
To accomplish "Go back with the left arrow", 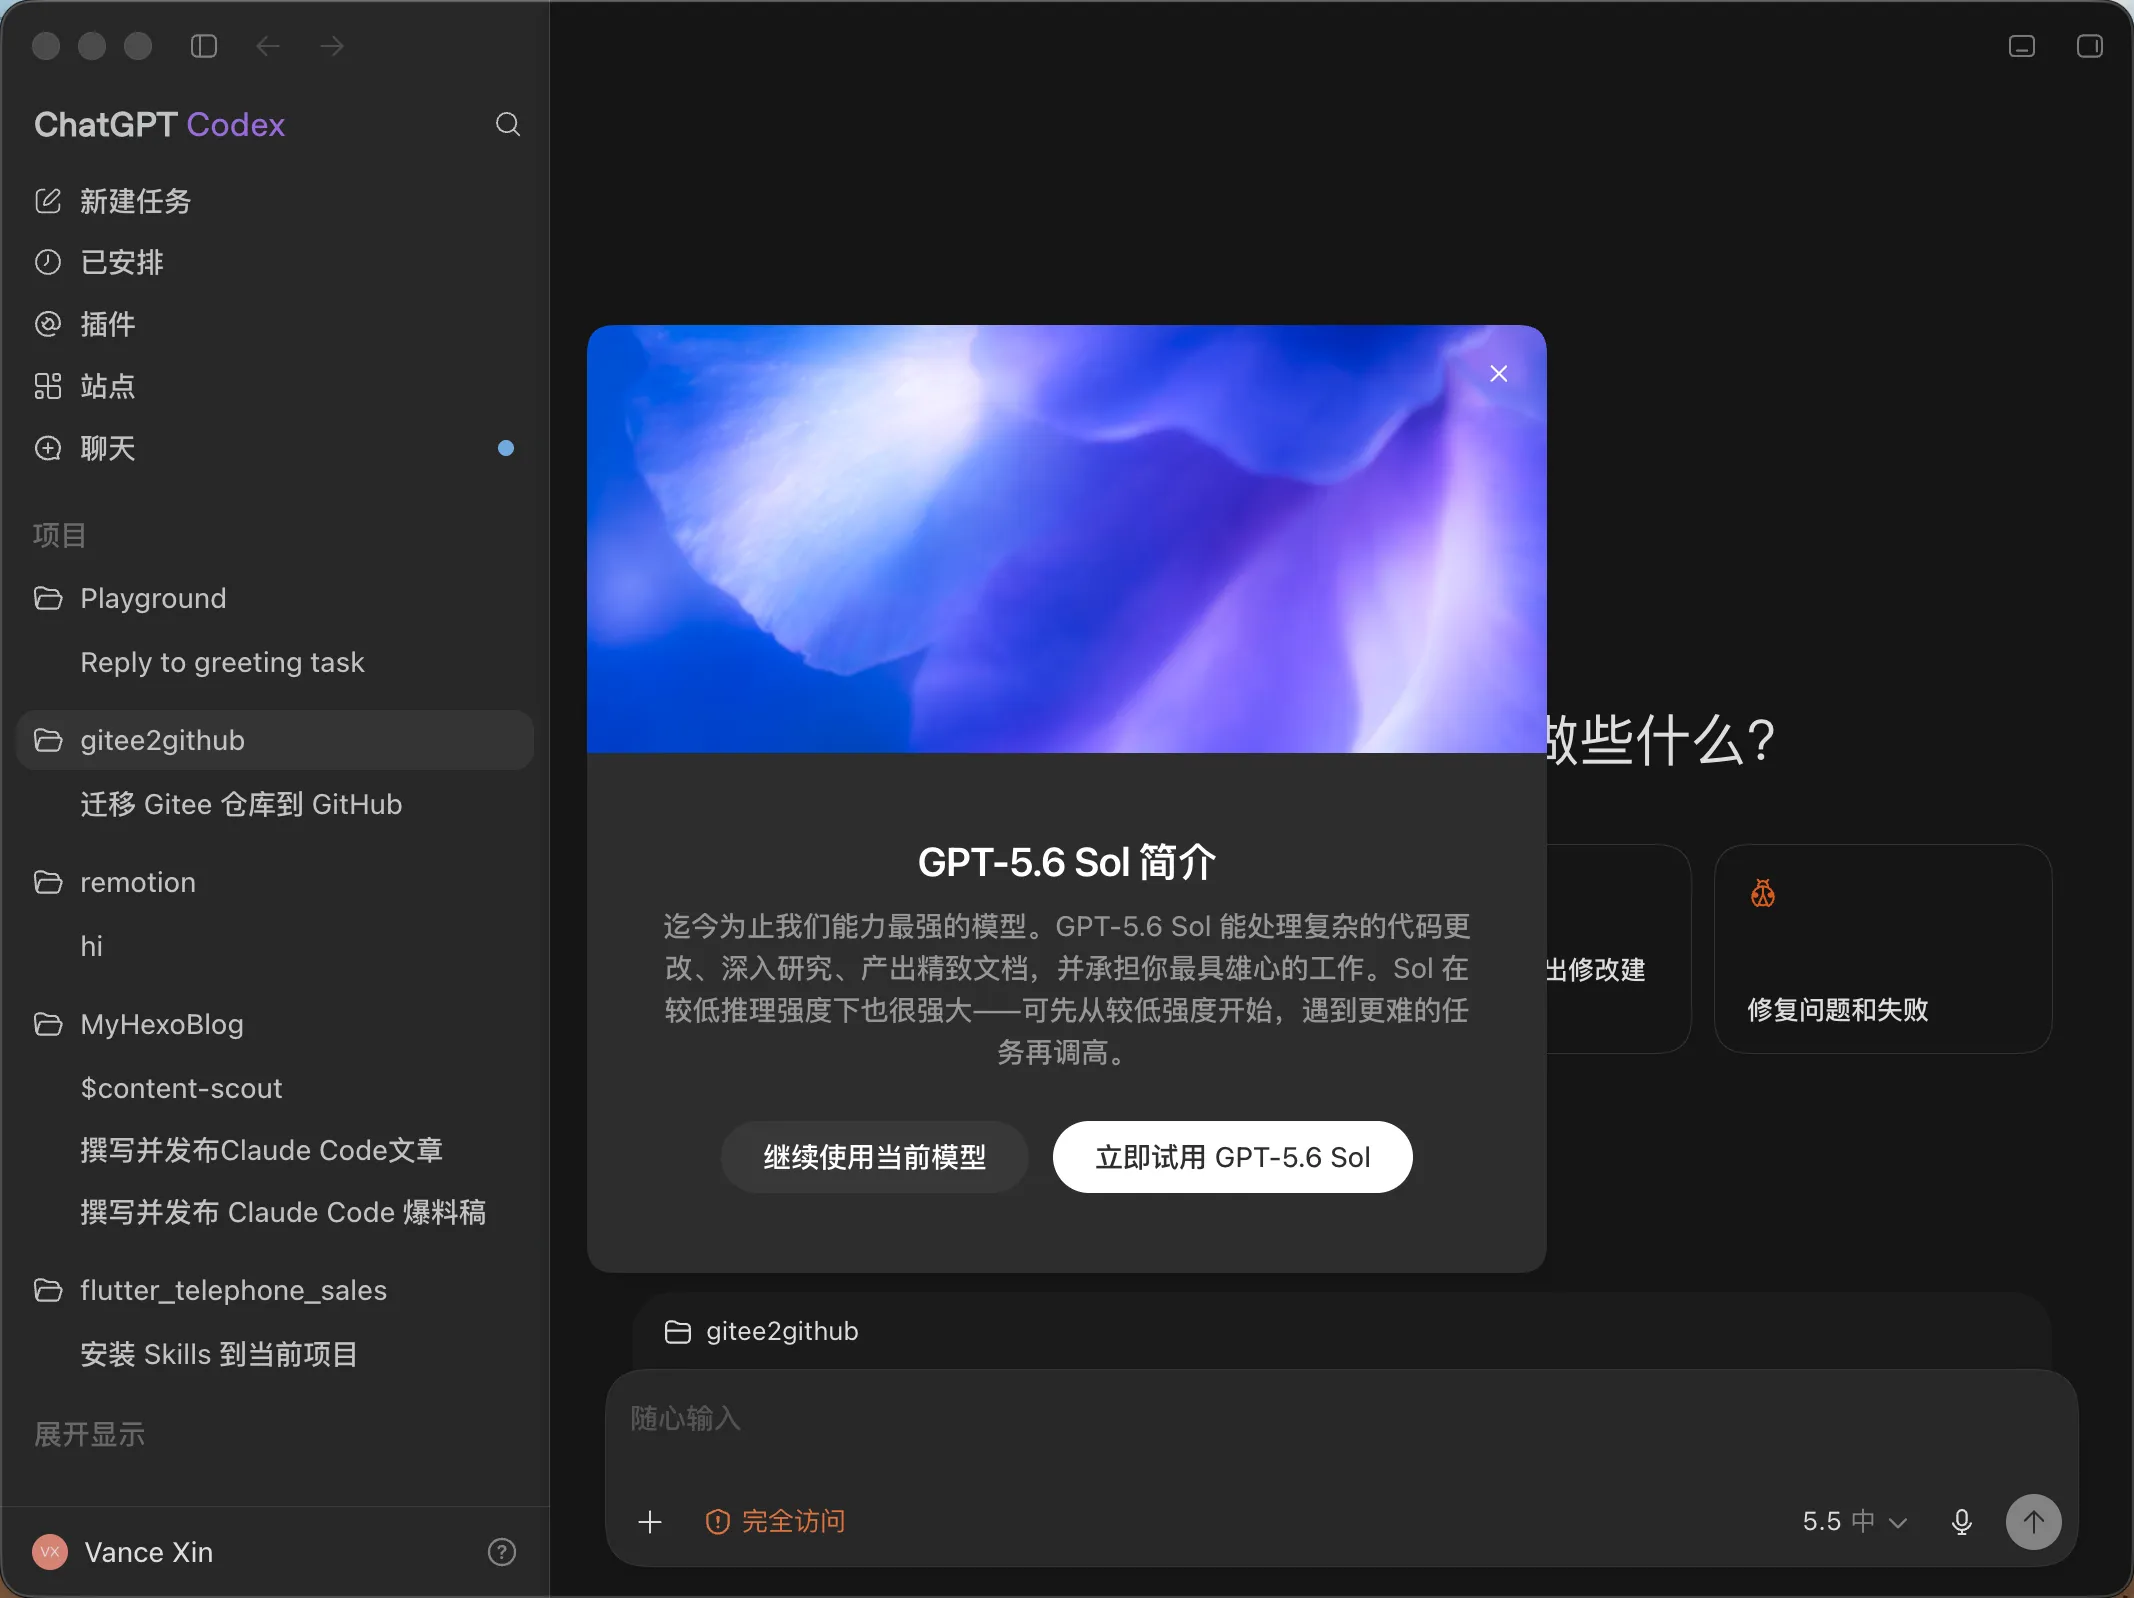I will (268, 46).
